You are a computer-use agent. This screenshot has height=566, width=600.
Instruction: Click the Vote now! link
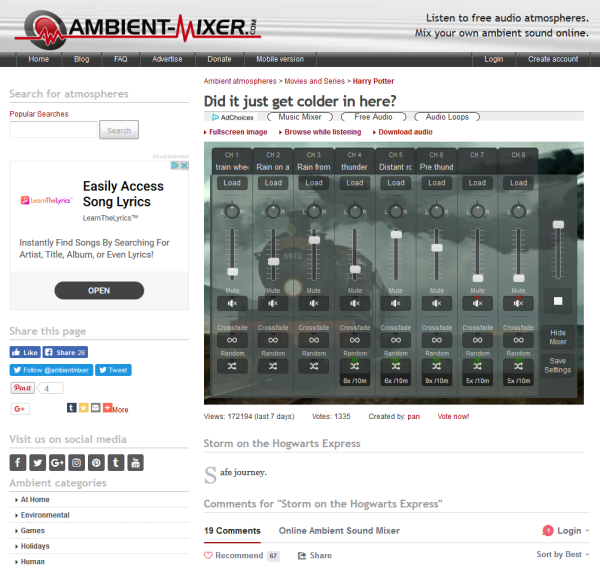pos(453,416)
